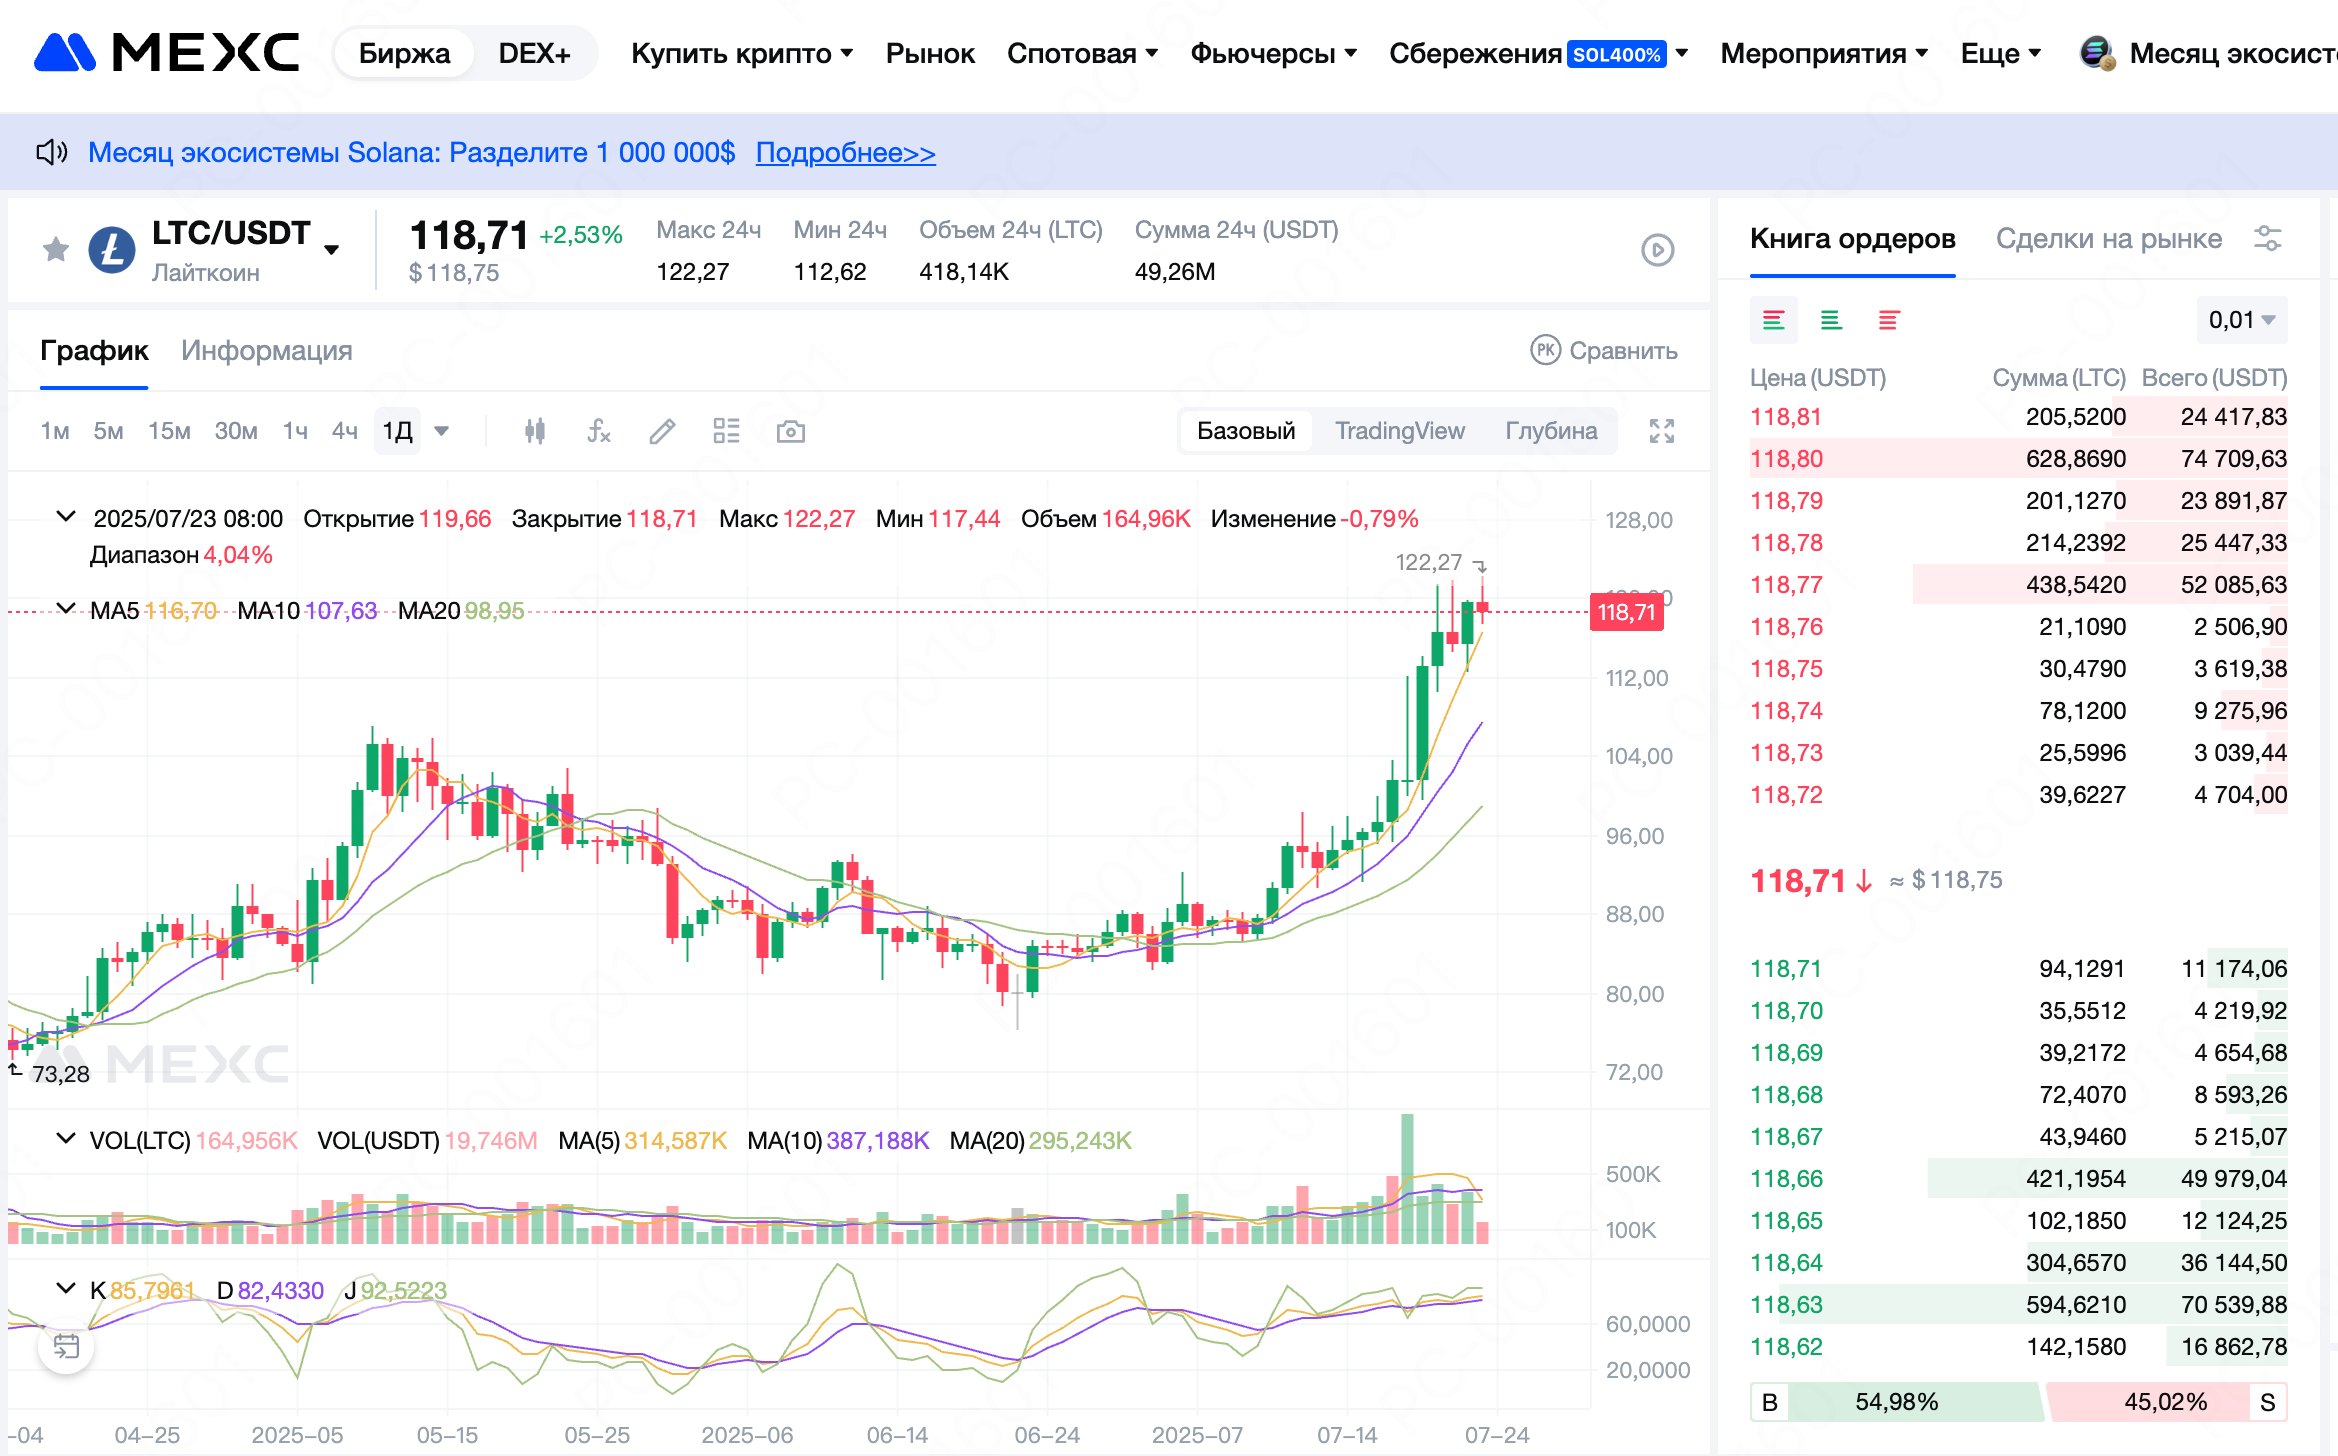Open Фьючерсы dropdown menu

point(1273,54)
